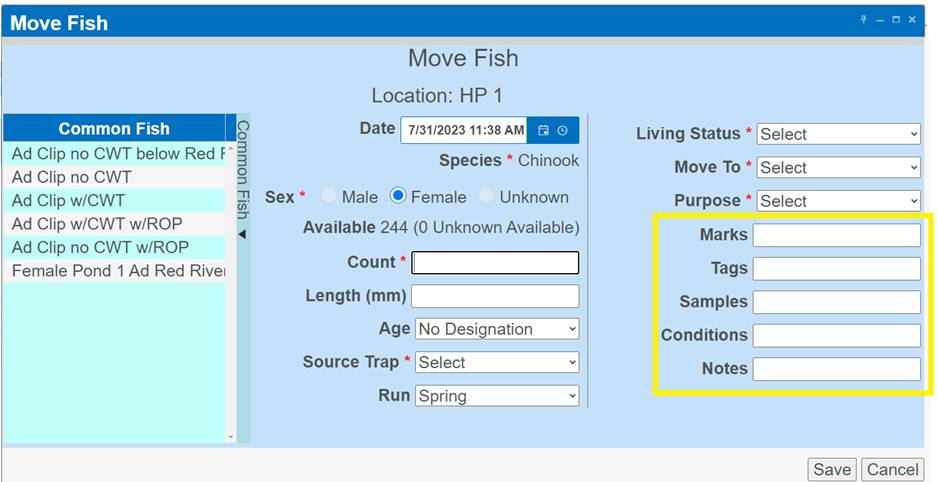The image size is (937, 482).
Task: Expand the Move To dropdown
Action: pyautogui.click(x=838, y=167)
